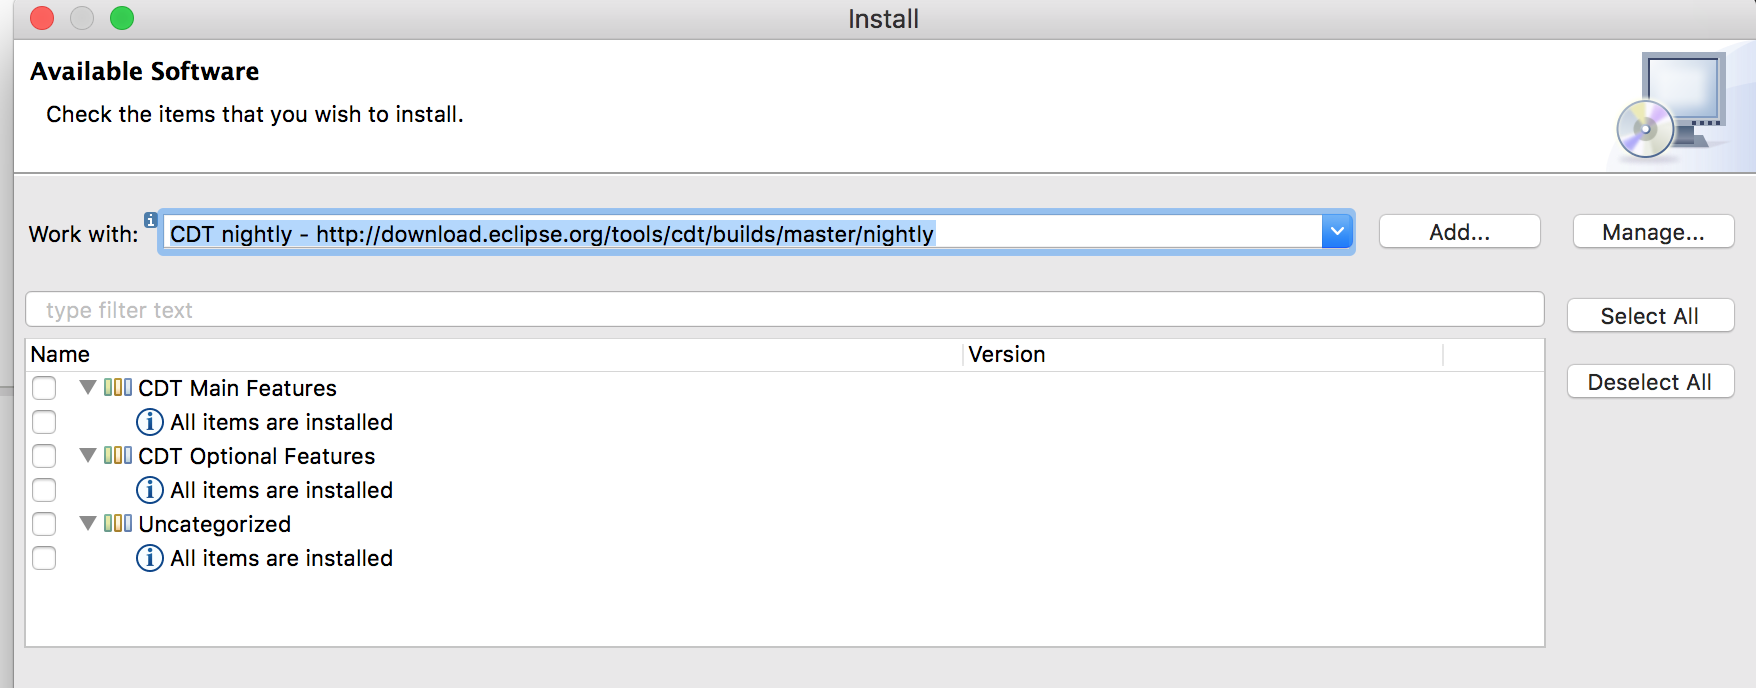
Task: Click info icon under CDT Optional Features
Action: [149, 490]
